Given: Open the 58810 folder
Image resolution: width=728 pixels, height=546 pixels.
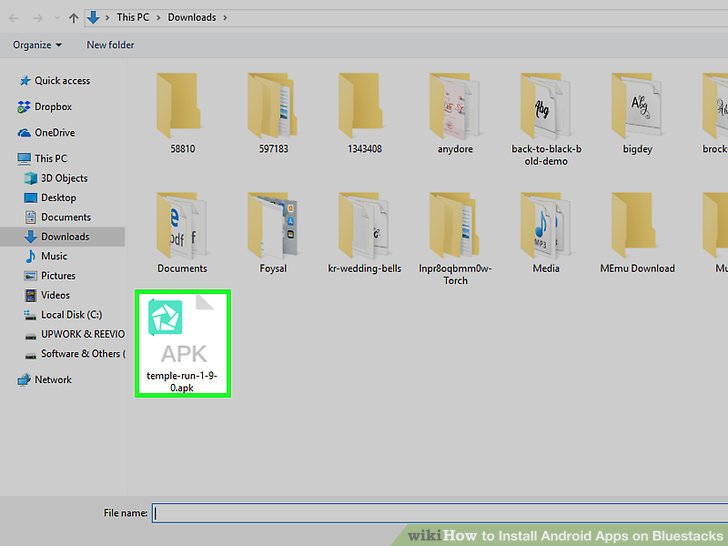Looking at the screenshot, I should pyautogui.click(x=178, y=106).
